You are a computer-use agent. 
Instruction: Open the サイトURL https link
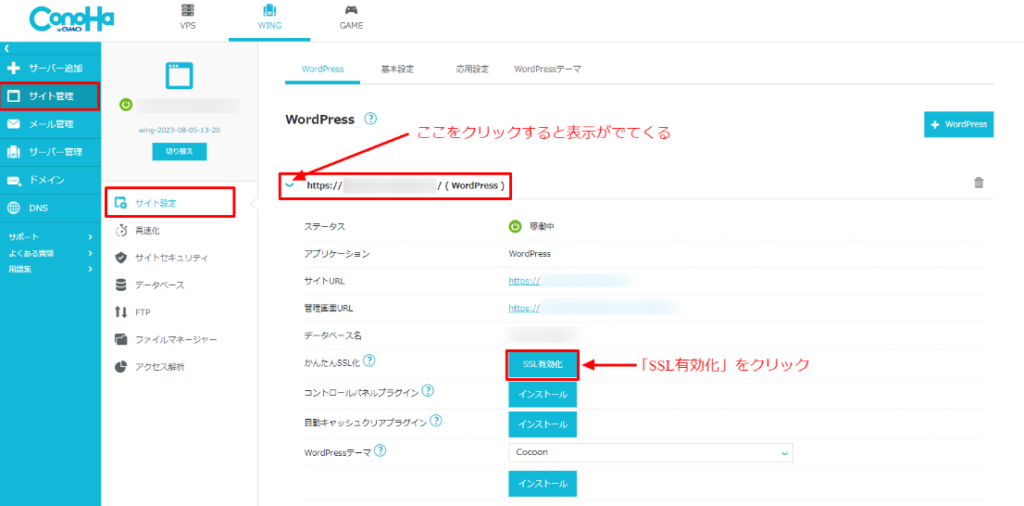[x=524, y=281]
